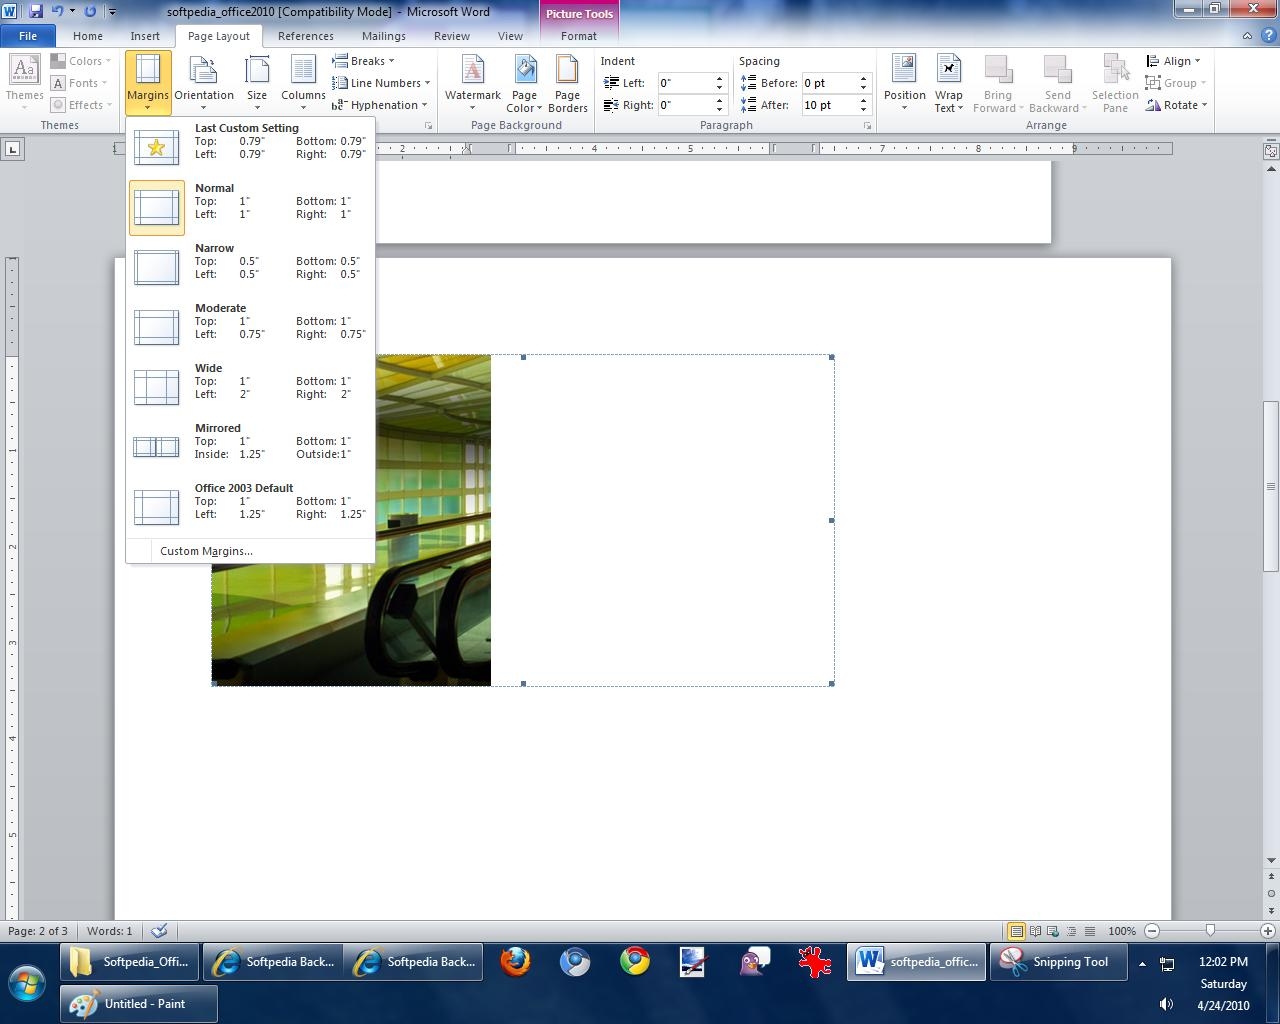Open the Position picture layout icon

pos(904,71)
